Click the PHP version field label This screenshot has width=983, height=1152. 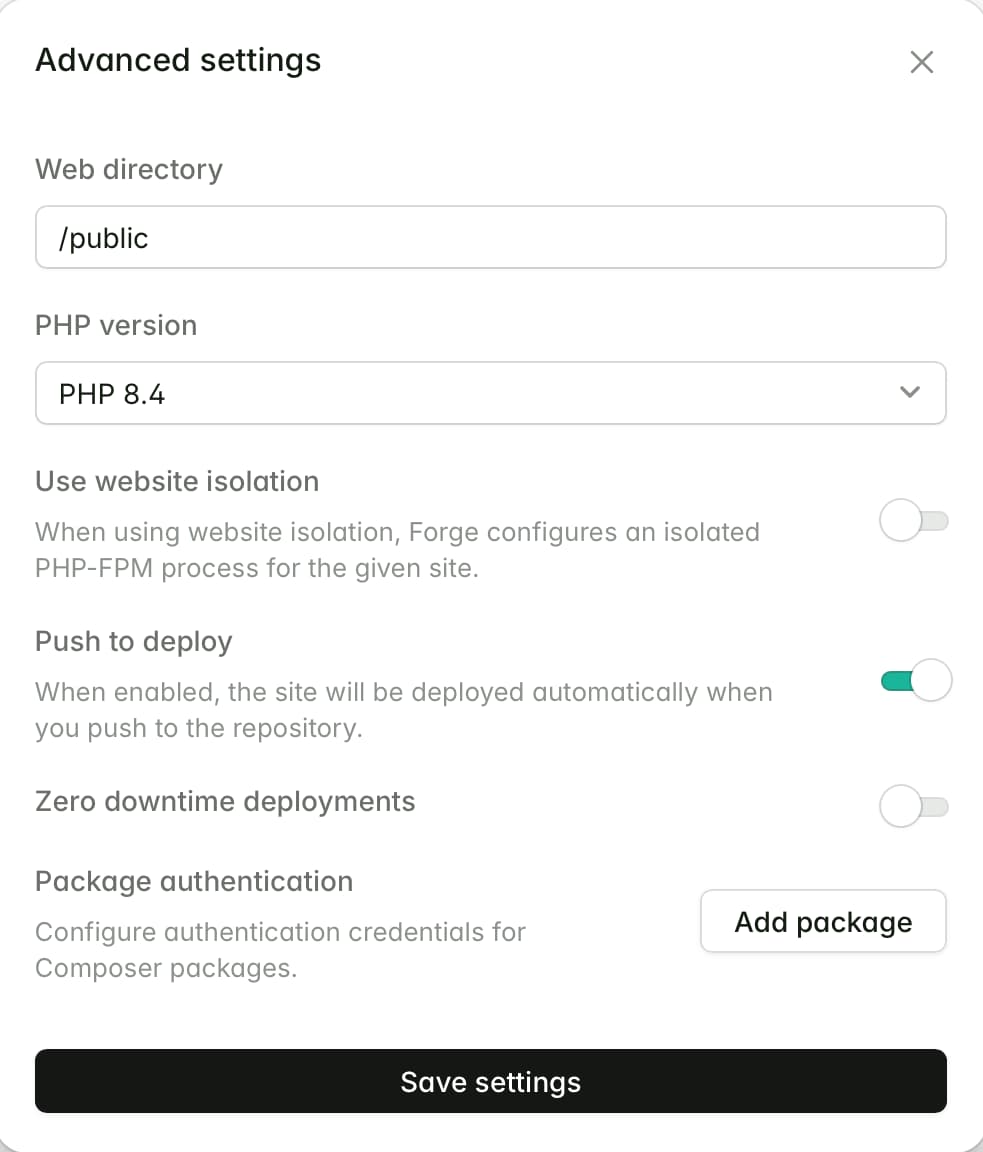click(x=115, y=325)
